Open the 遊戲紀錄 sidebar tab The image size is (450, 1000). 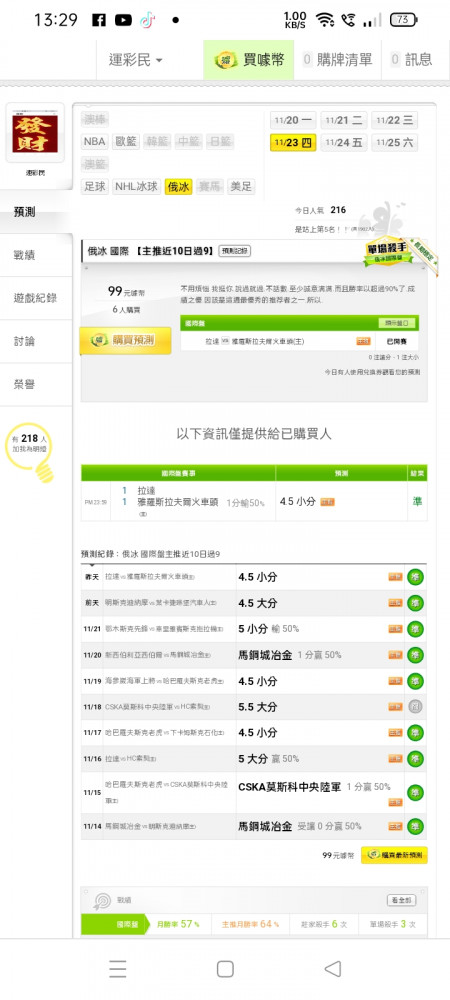[x=36, y=298]
